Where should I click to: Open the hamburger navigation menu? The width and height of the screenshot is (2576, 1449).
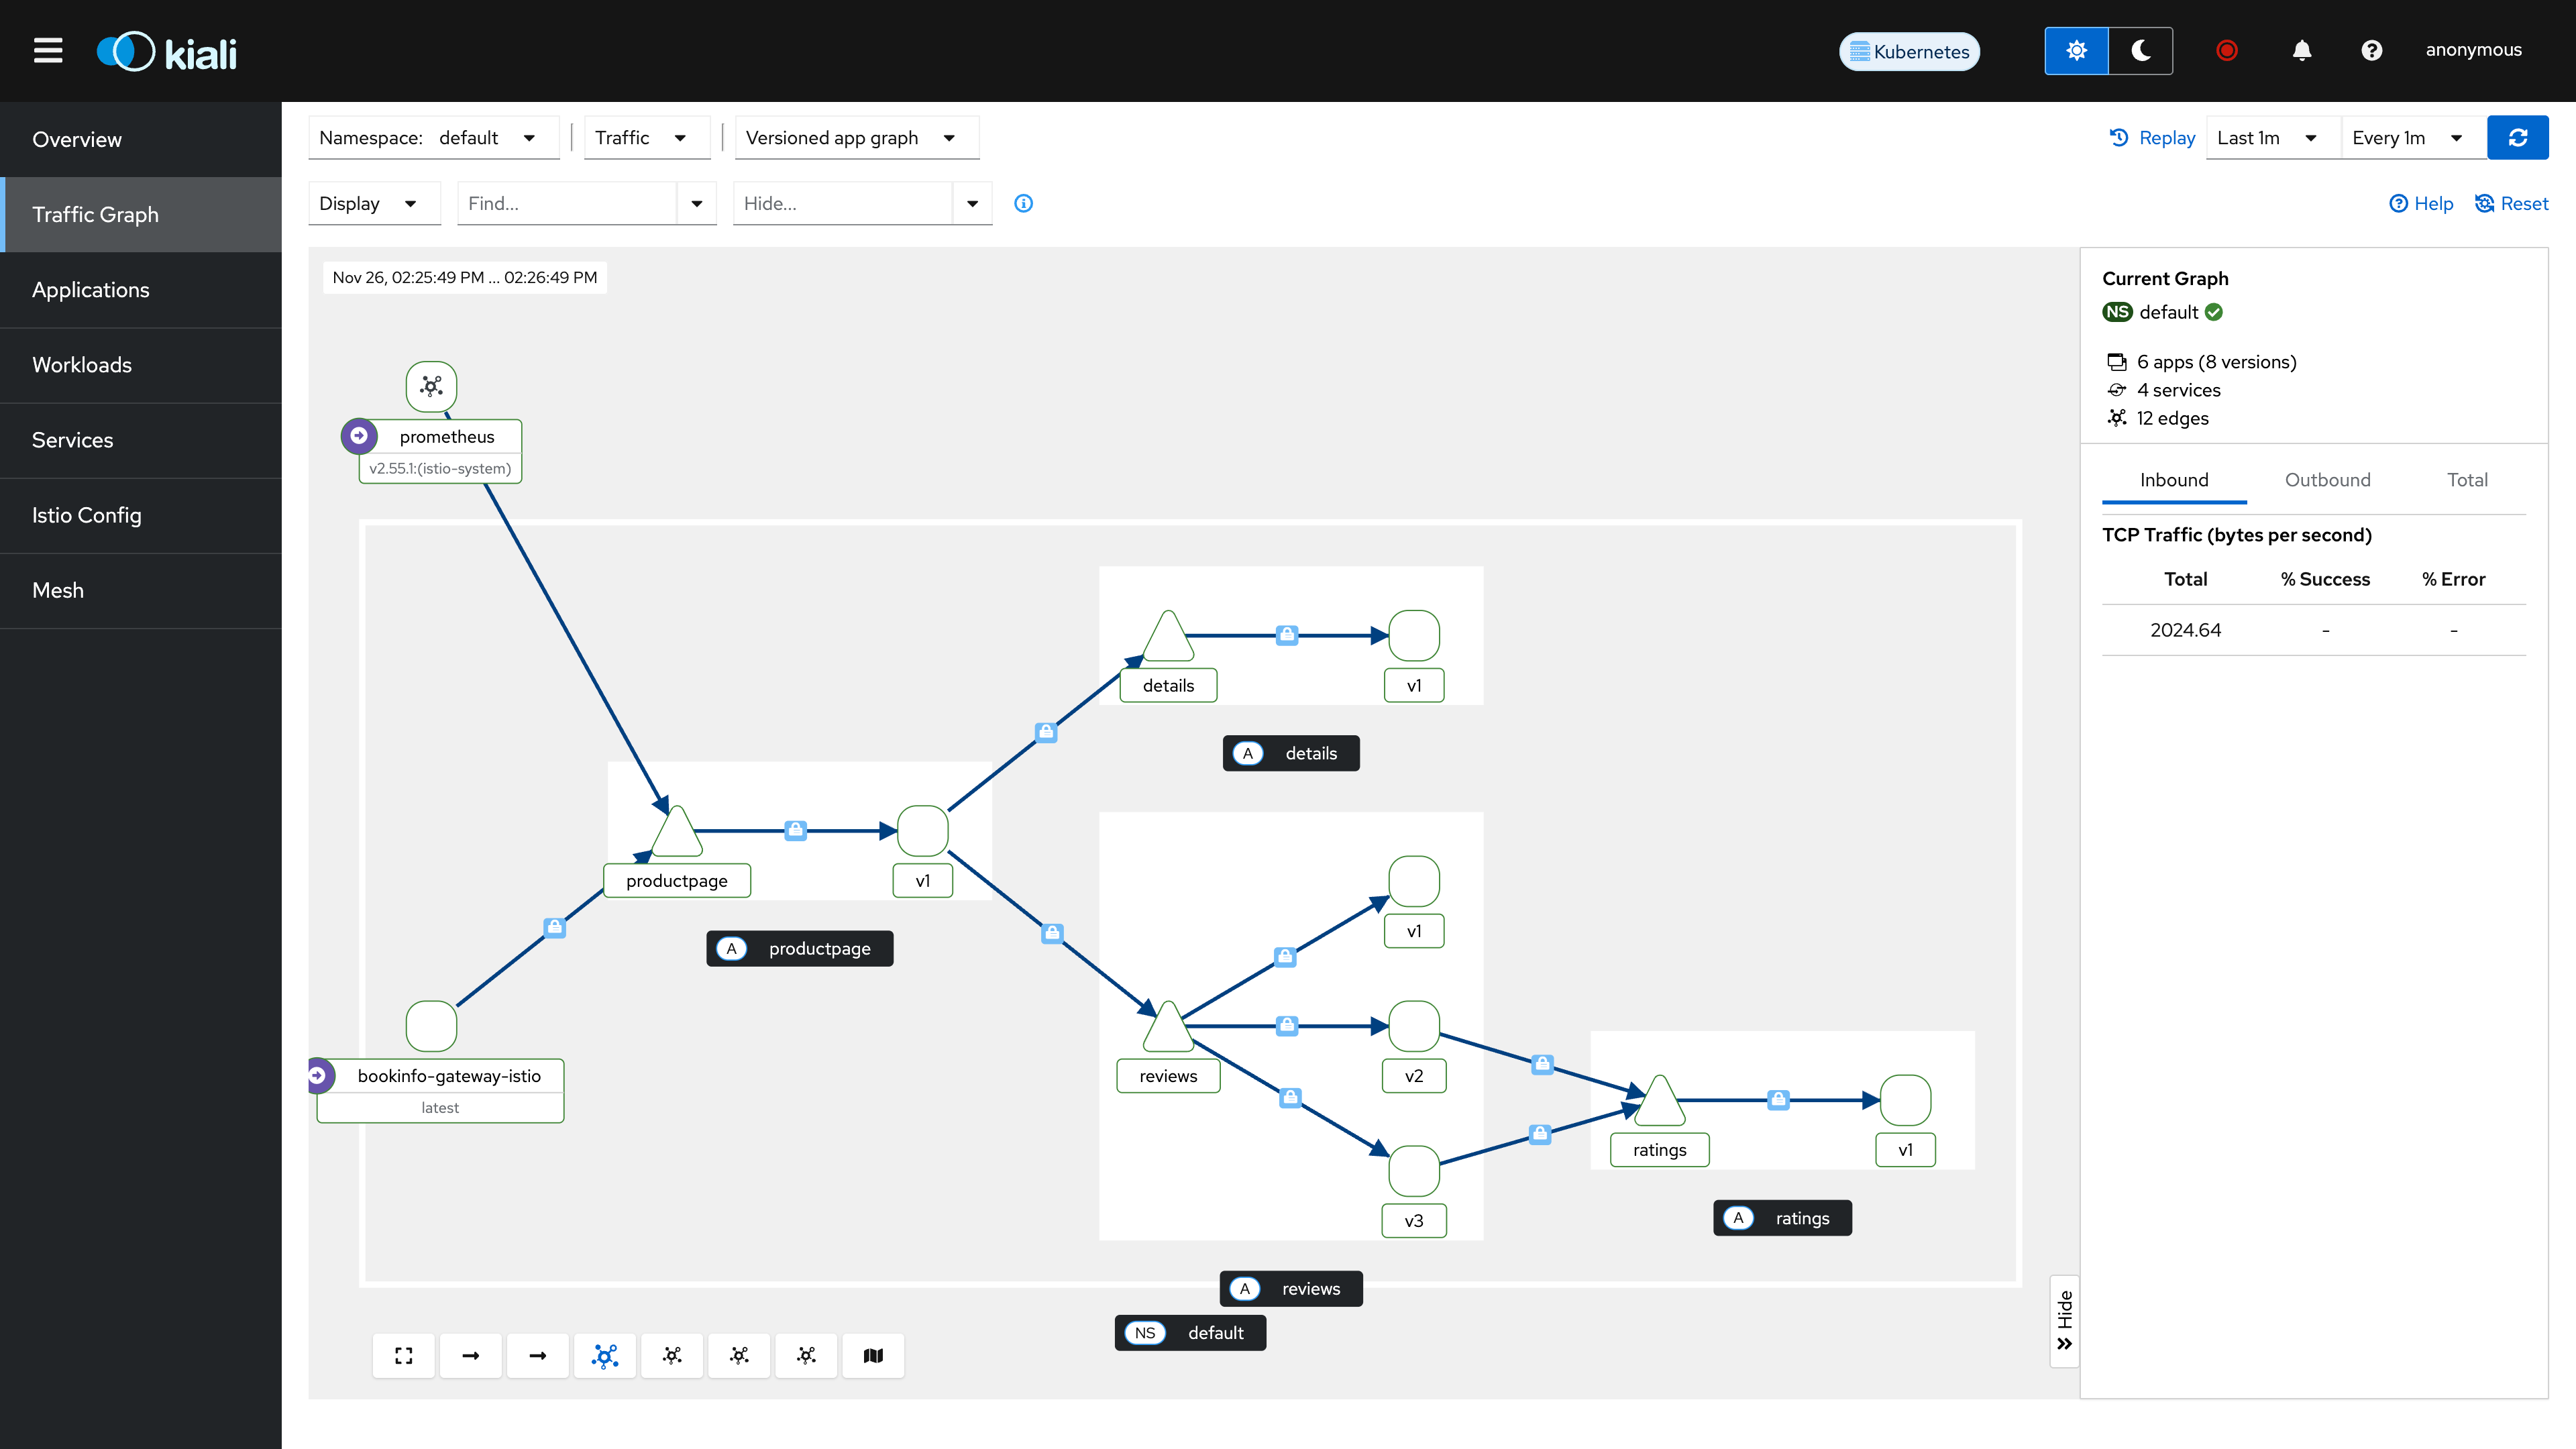pyautogui.click(x=48, y=50)
